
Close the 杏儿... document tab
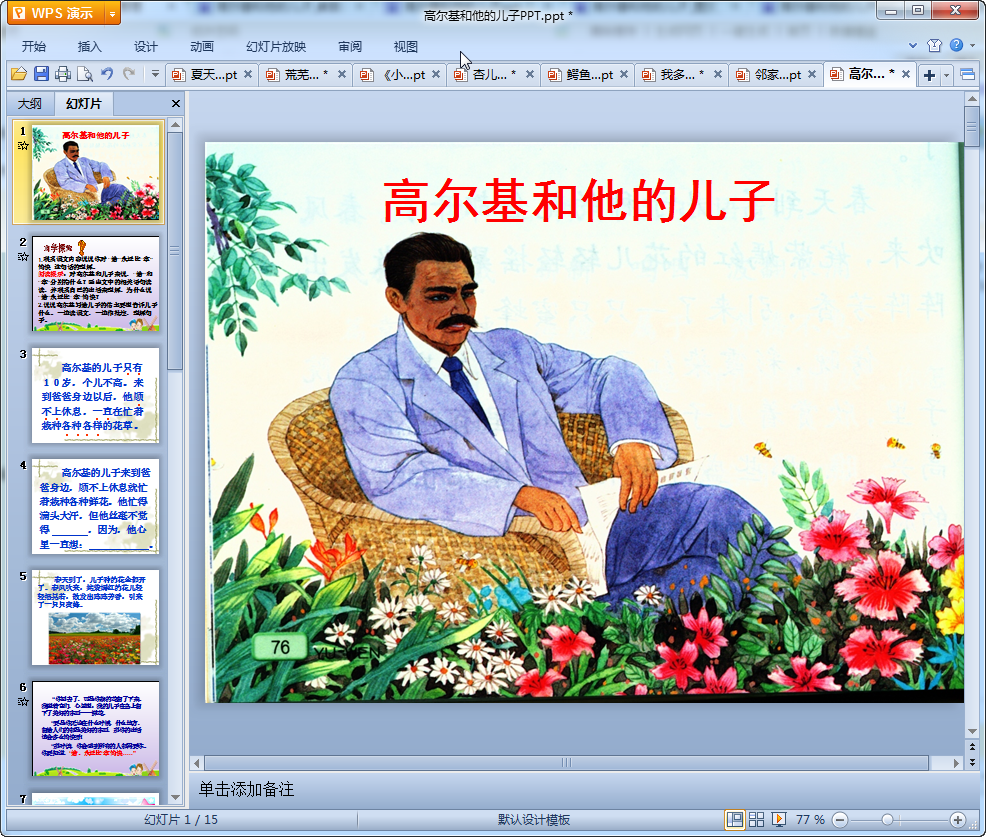coord(529,74)
